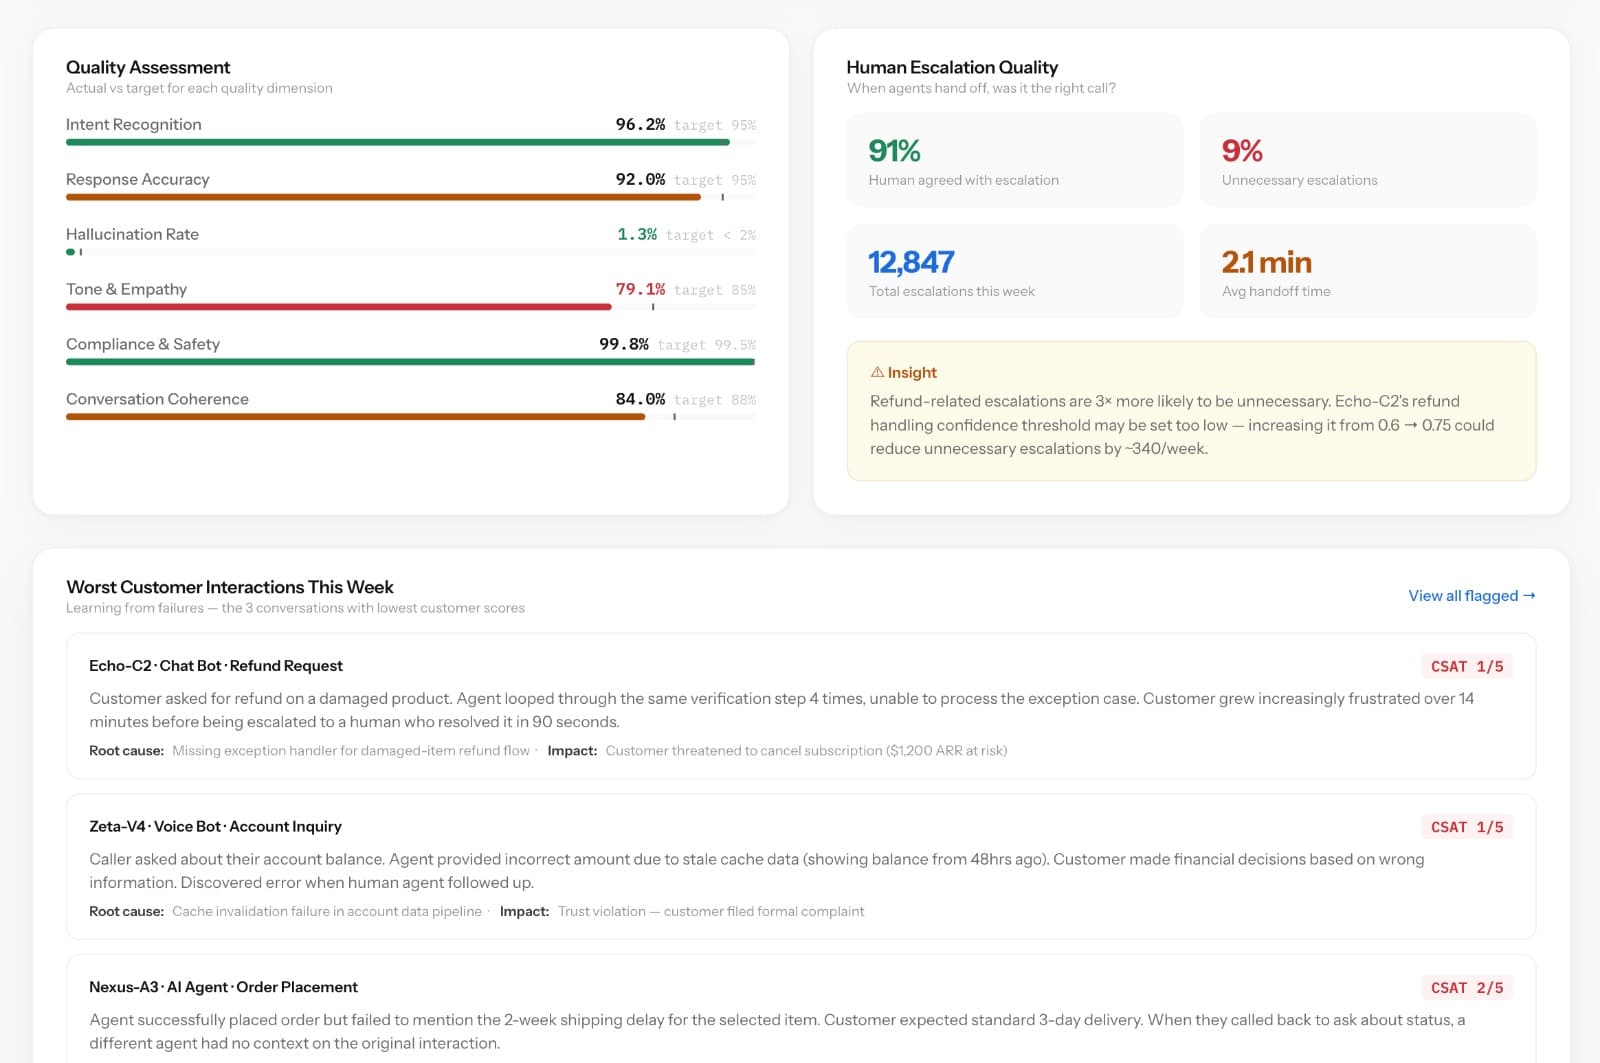Open the Quality Assessment panel header
Image resolution: width=1600 pixels, height=1063 pixels.
(148, 67)
